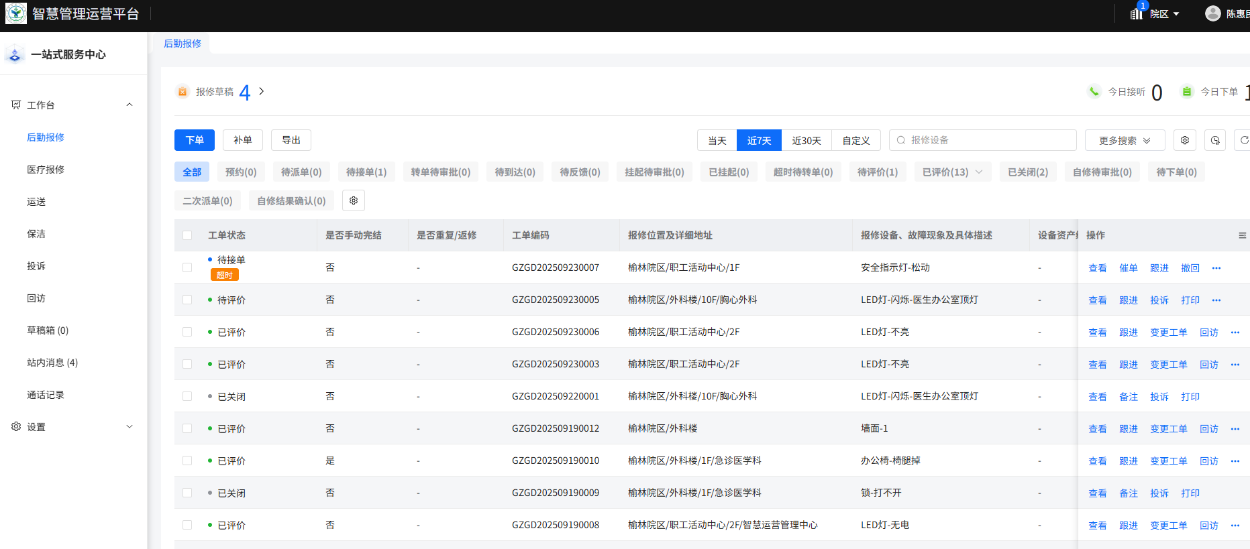Open 投诉 in the sidebar

pyautogui.click(x=36, y=266)
